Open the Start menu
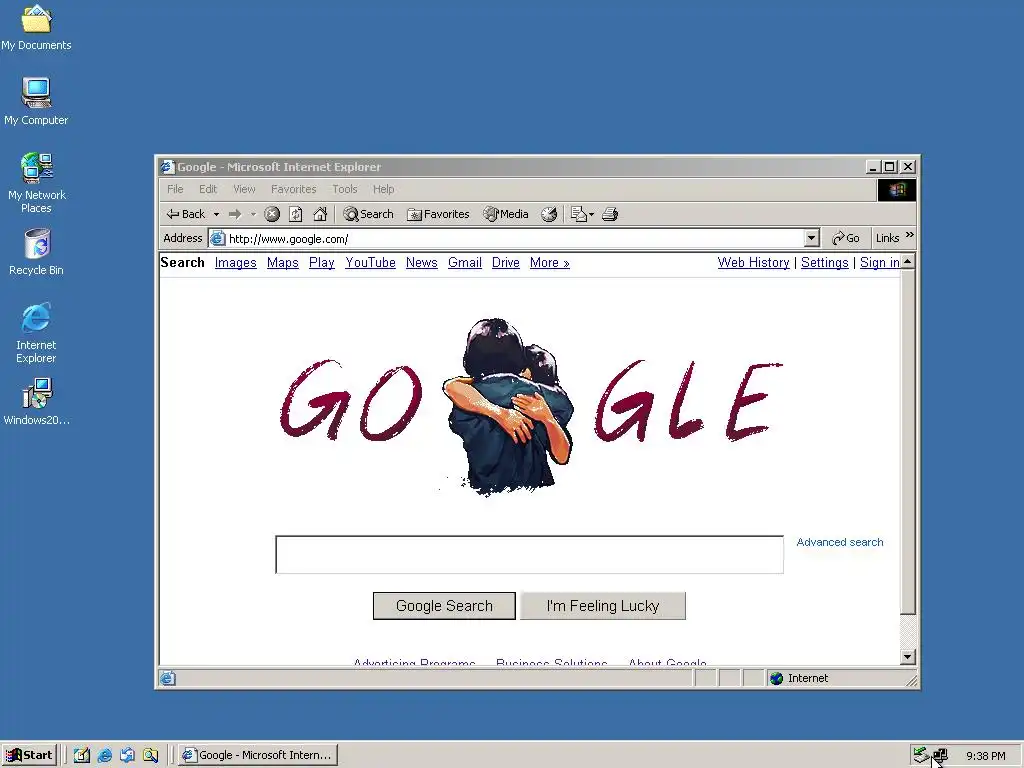 click(x=29, y=755)
